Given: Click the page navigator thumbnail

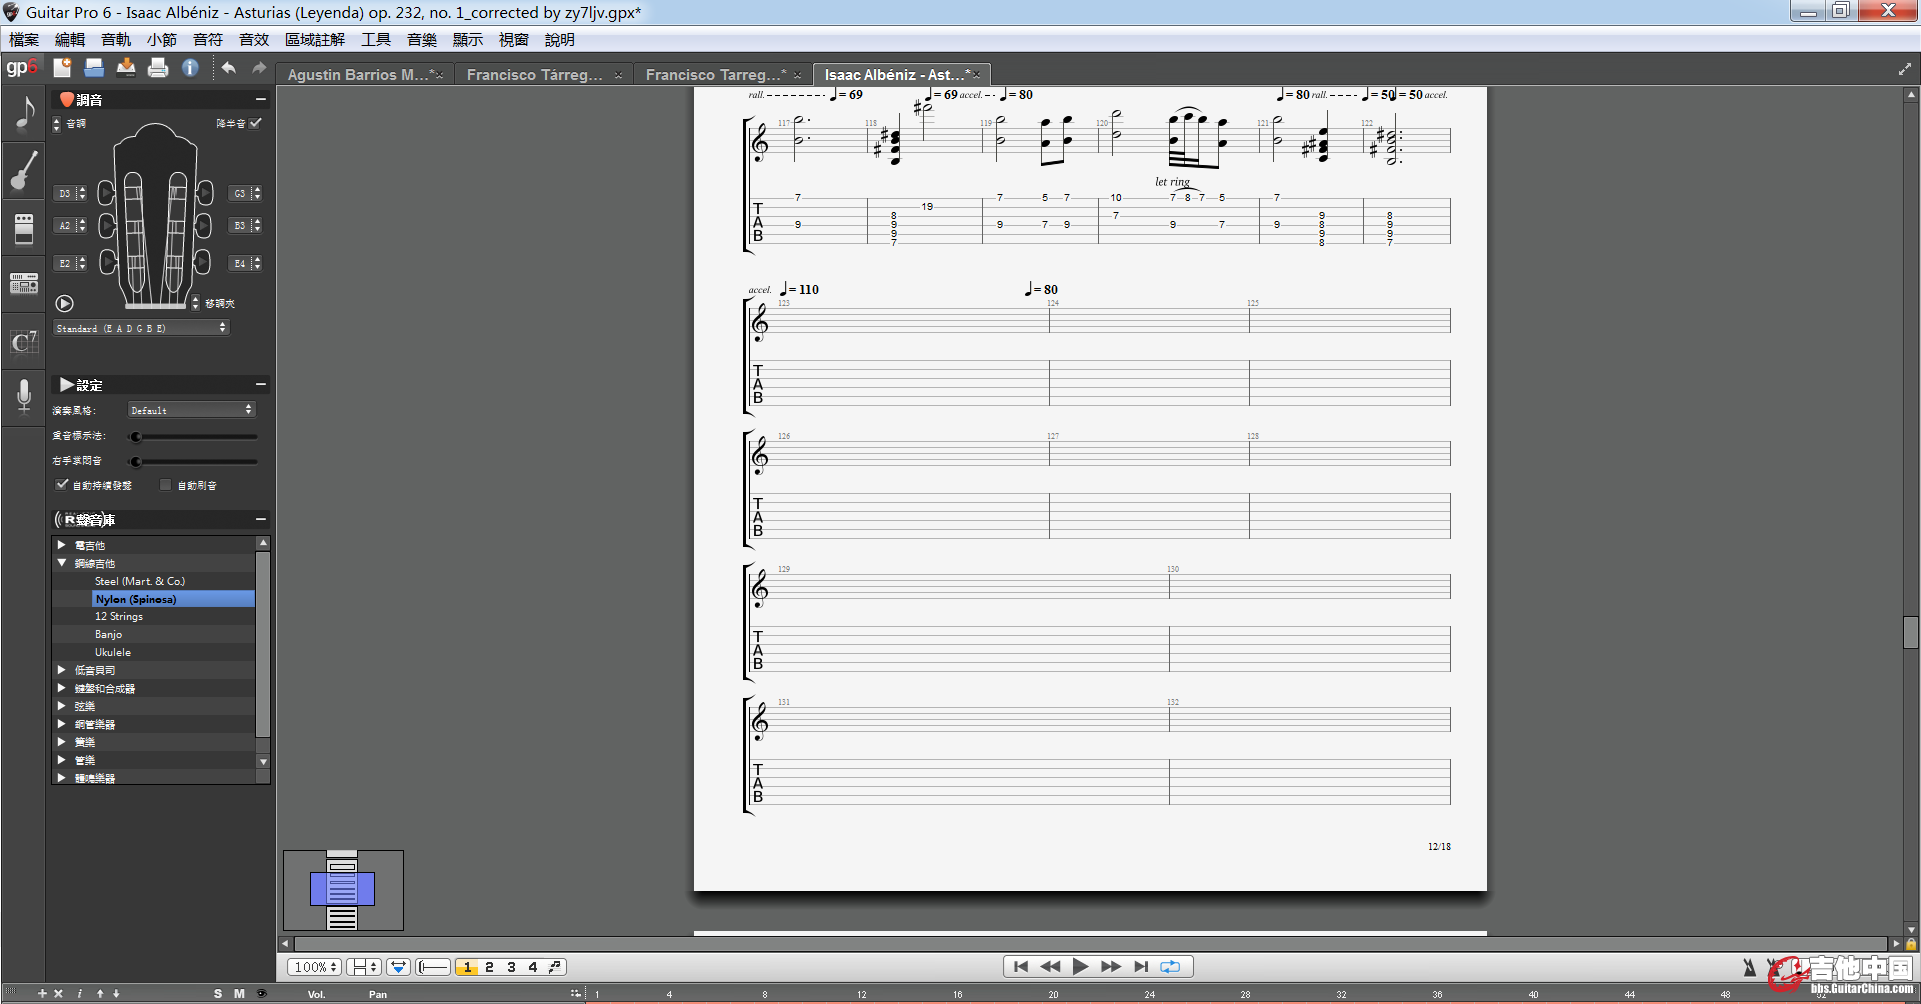Looking at the screenshot, I should coord(343,890).
